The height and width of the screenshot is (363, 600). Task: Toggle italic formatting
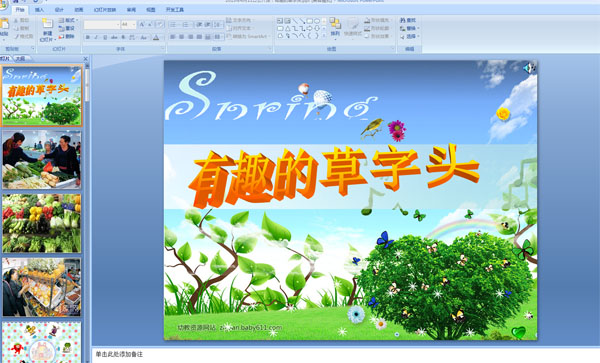(x=96, y=37)
